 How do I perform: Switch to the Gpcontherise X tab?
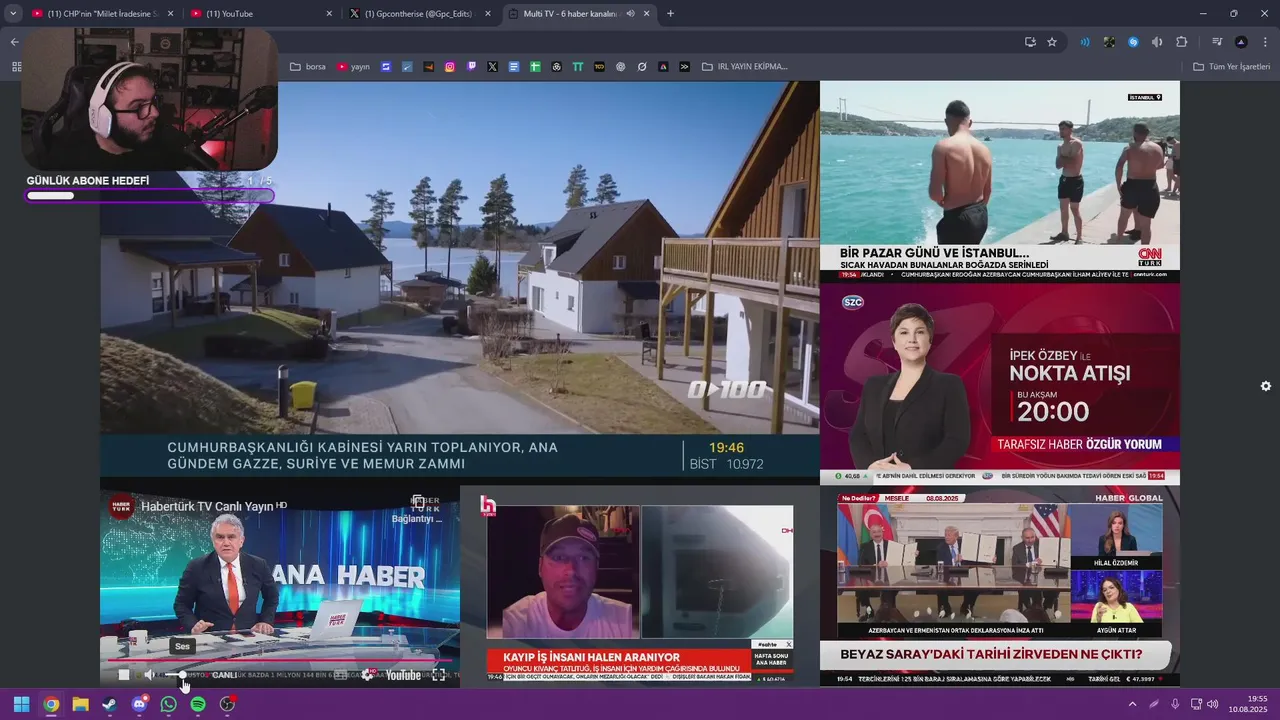420,14
